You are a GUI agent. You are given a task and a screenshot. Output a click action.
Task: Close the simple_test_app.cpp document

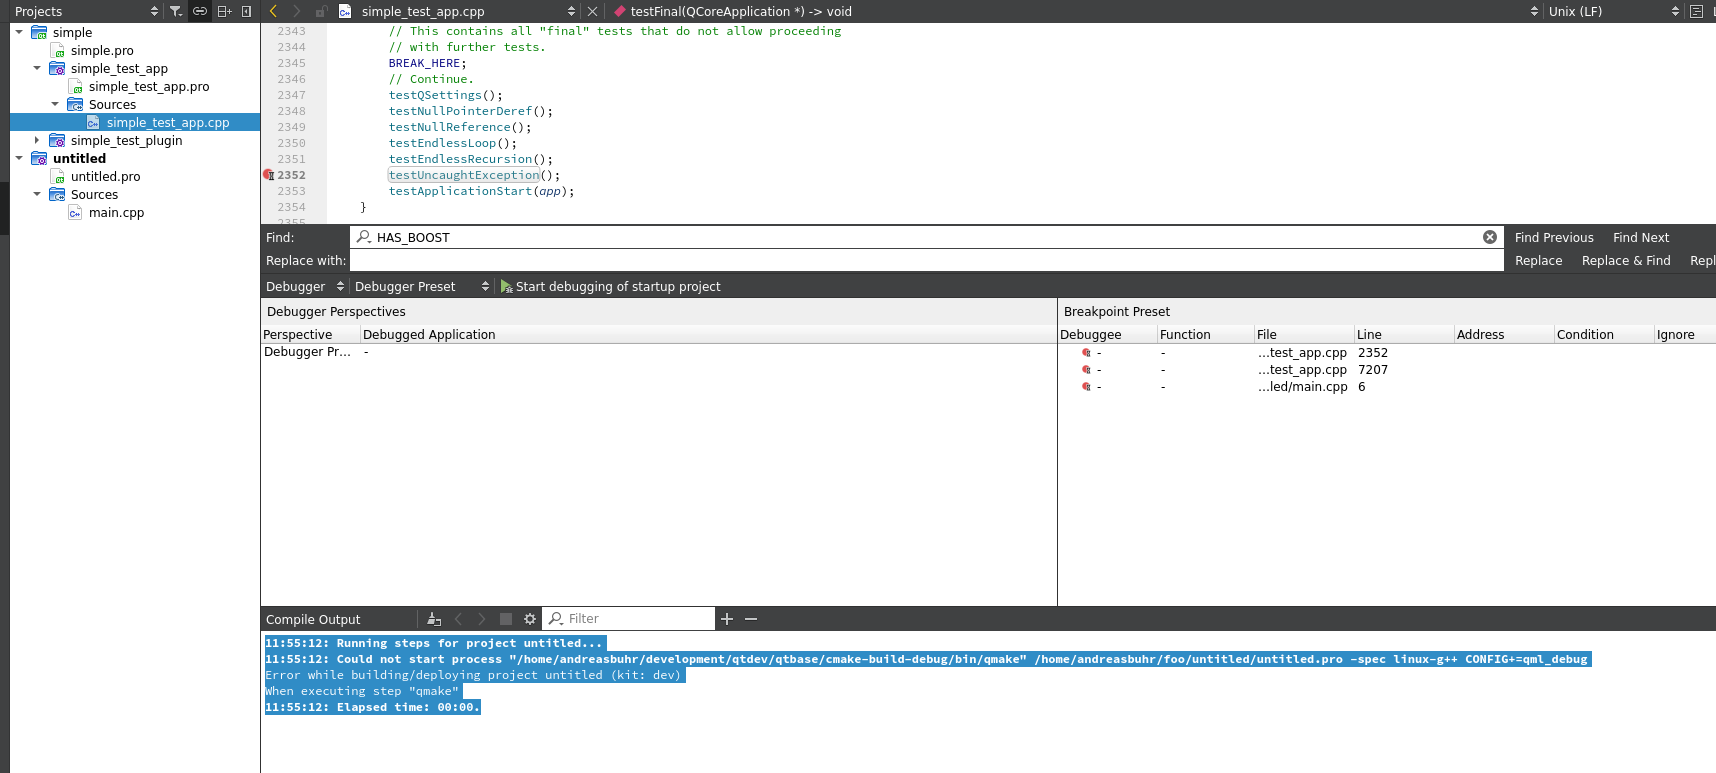coord(592,11)
